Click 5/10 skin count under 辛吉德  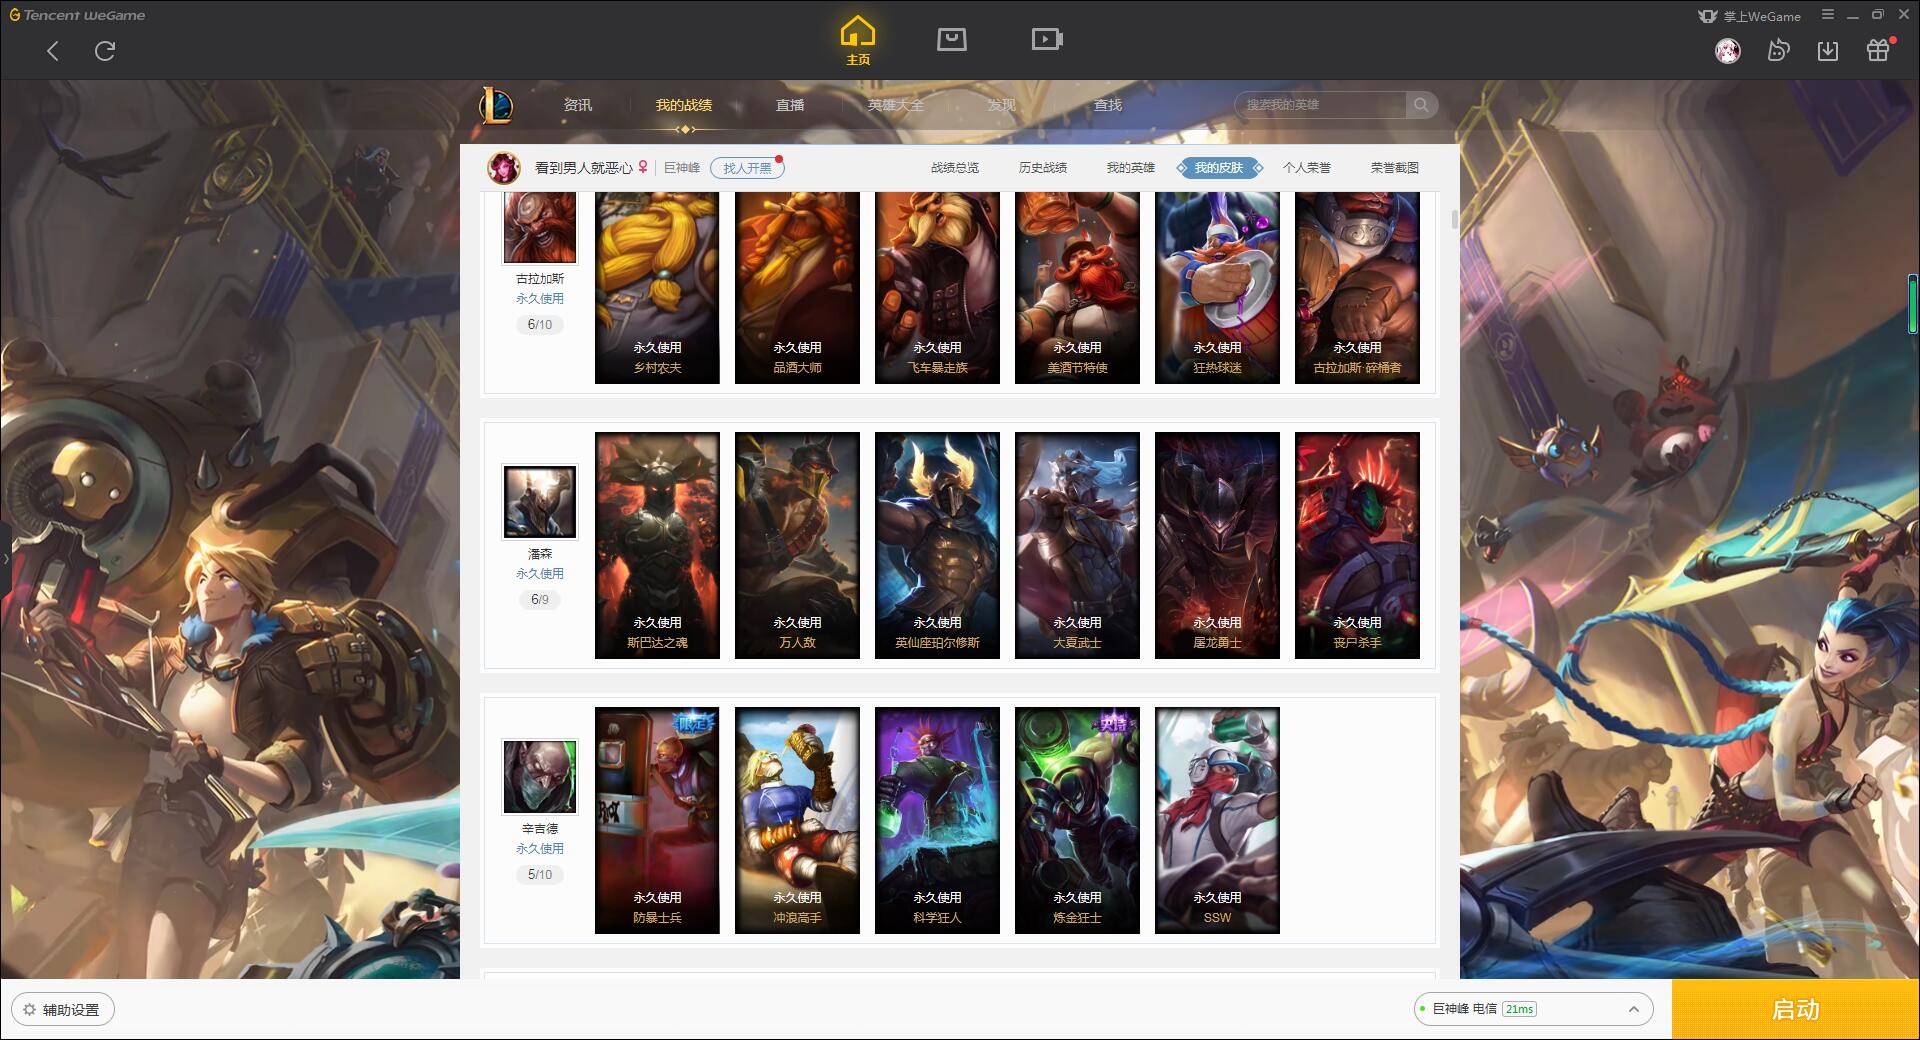point(540,875)
